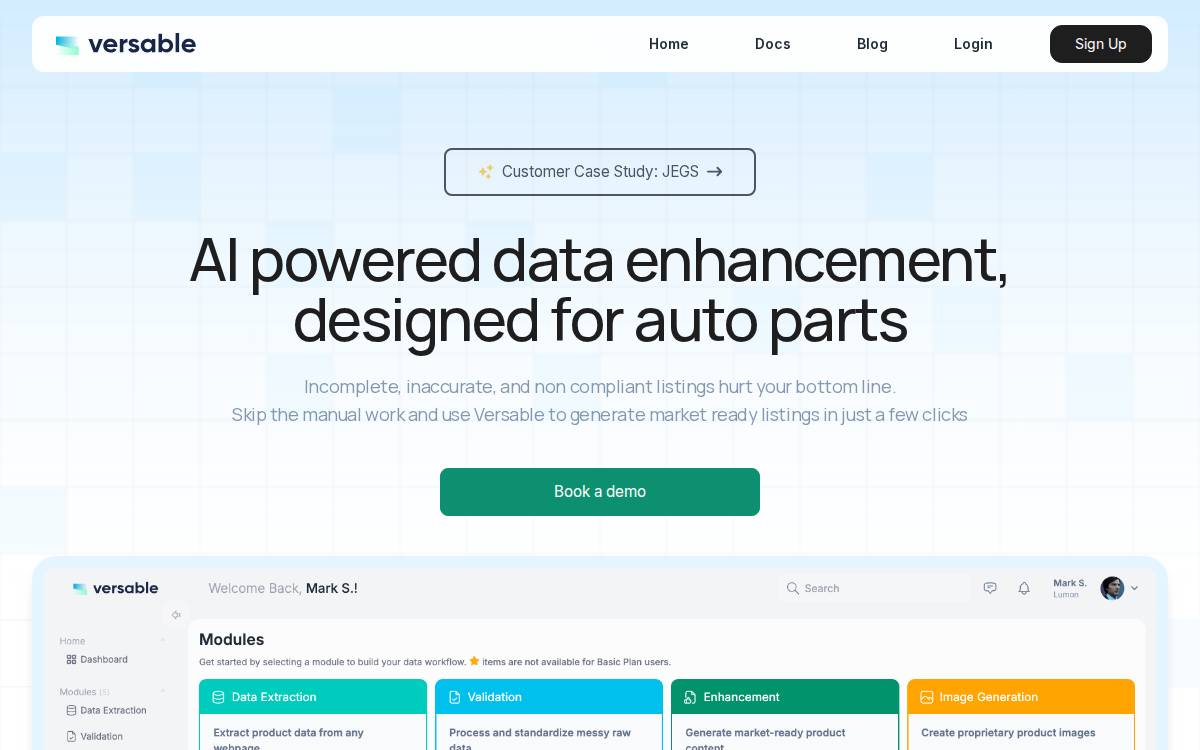Open the Customer Case Study: JEGS banner
1200x750 pixels.
[x=600, y=172]
